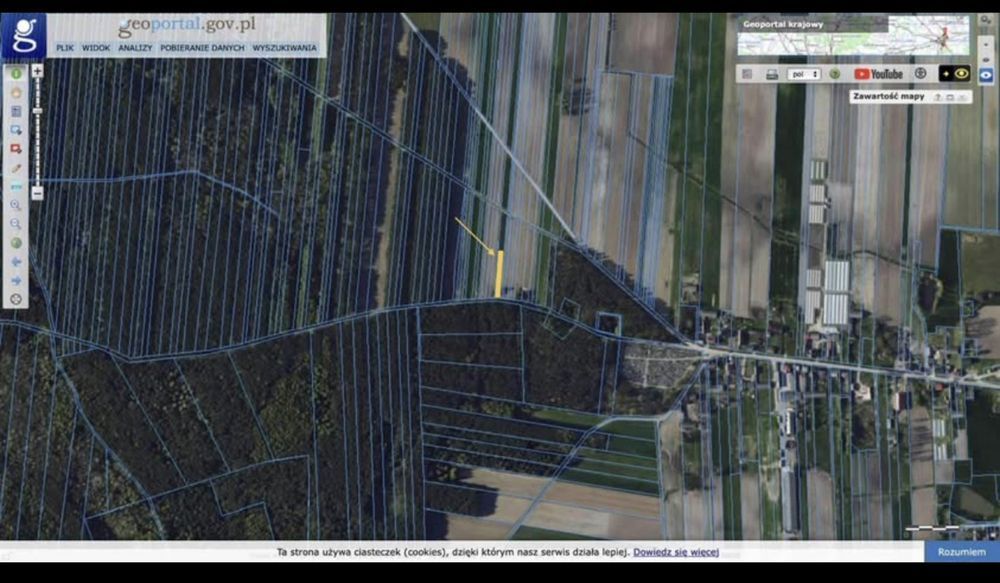Image resolution: width=1000 pixels, height=583 pixels.
Task: Click the Rozumiem button
Action: 961,552
